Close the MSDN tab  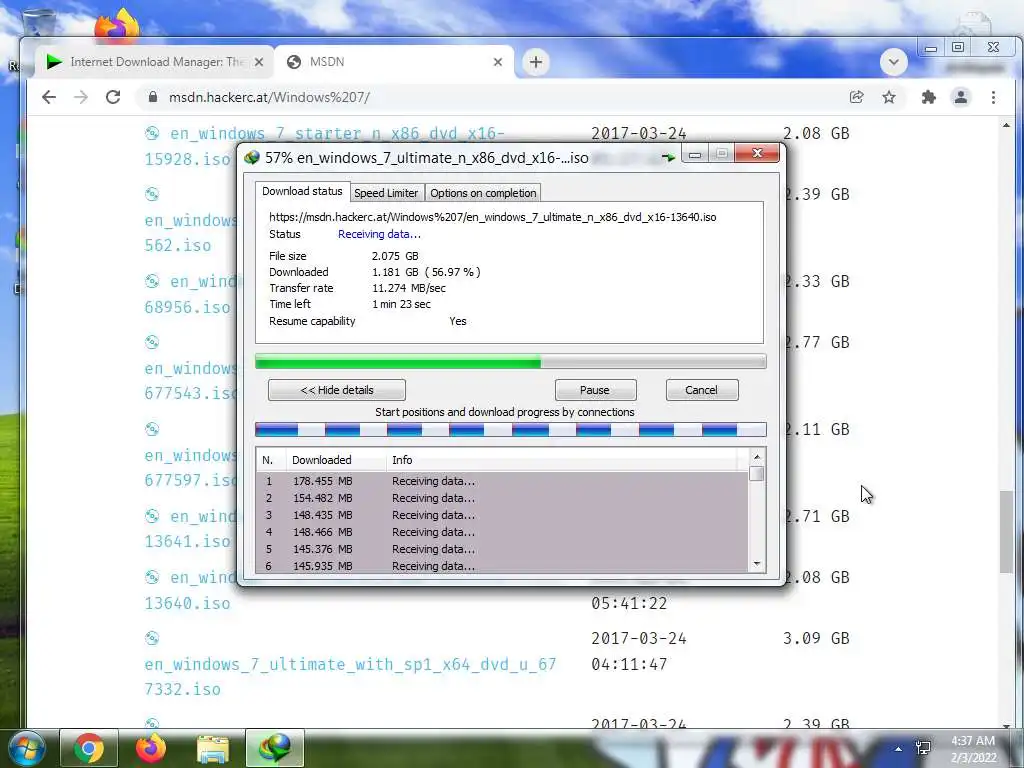pyautogui.click(x=498, y=62)
